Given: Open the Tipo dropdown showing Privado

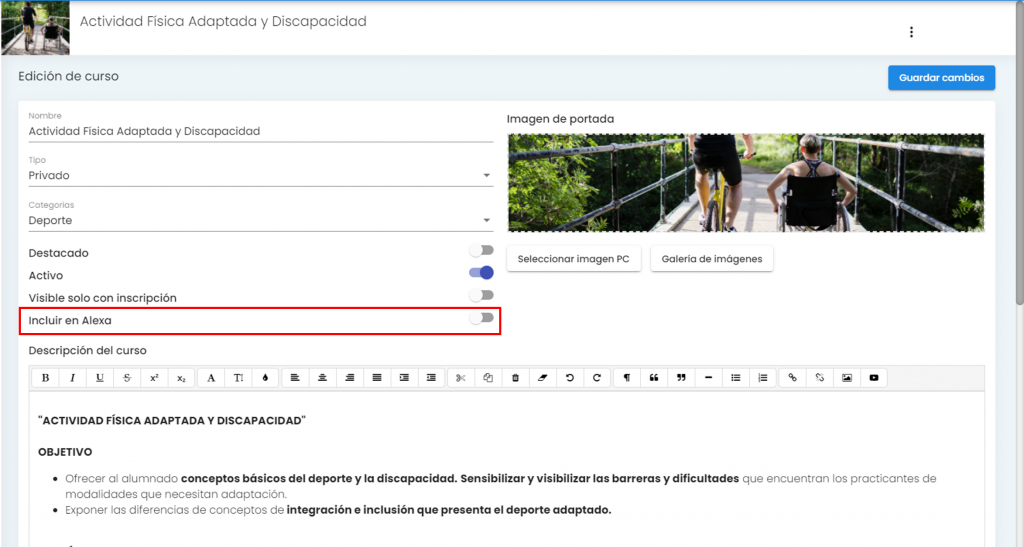Looking at the screenshot, I should (260, 176).
